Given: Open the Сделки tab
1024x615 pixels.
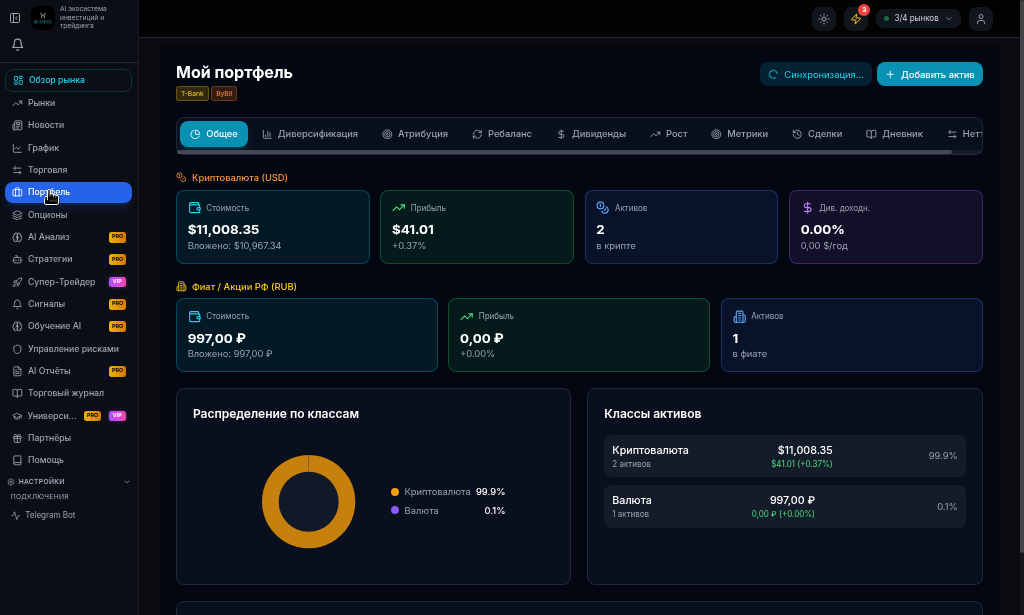Looking at the screenshot, I should (817, 134).
